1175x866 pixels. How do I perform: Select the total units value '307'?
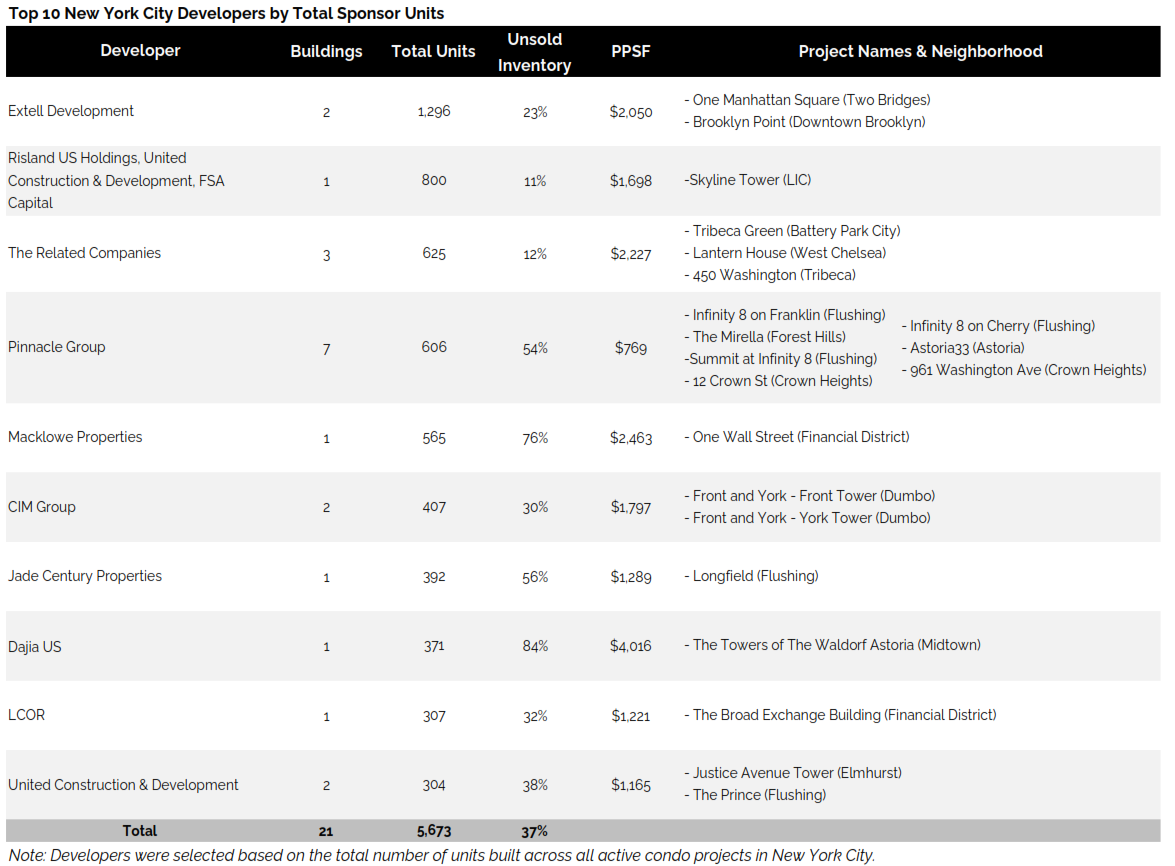point(434,716)
